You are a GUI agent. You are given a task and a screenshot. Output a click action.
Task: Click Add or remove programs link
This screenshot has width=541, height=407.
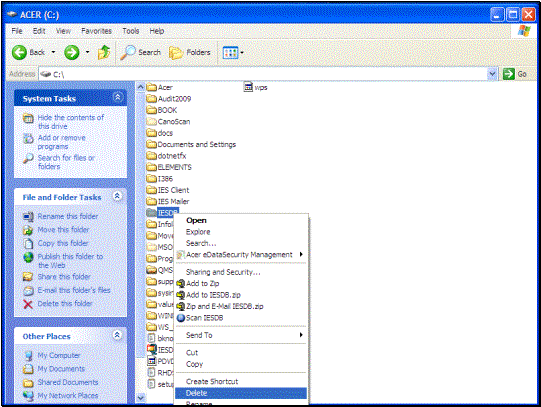tap(61, 142)
